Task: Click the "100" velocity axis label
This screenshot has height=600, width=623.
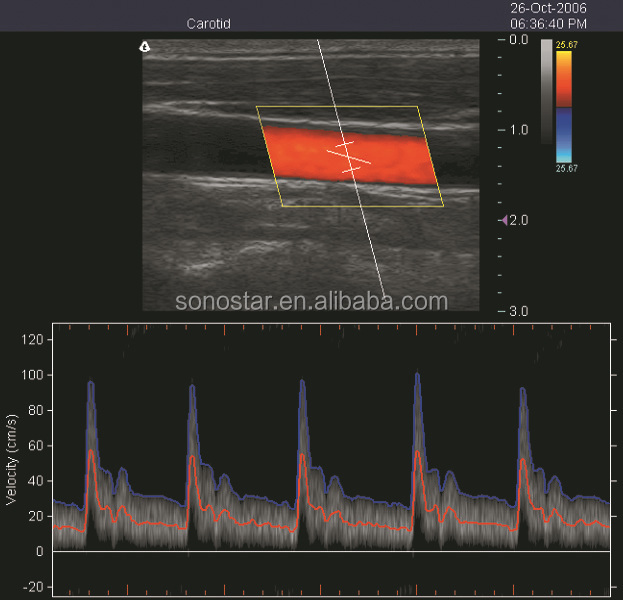Action: [33, 375]
